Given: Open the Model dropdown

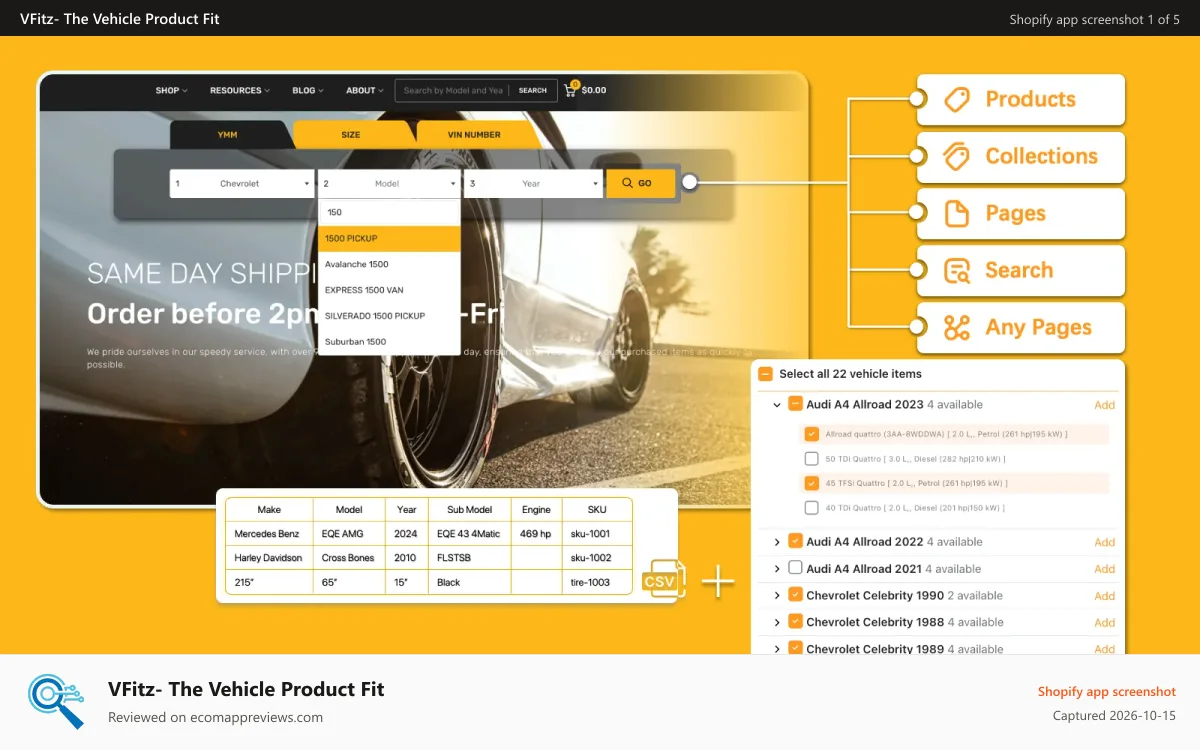Looking at the screenshot, I should (390, 183).
